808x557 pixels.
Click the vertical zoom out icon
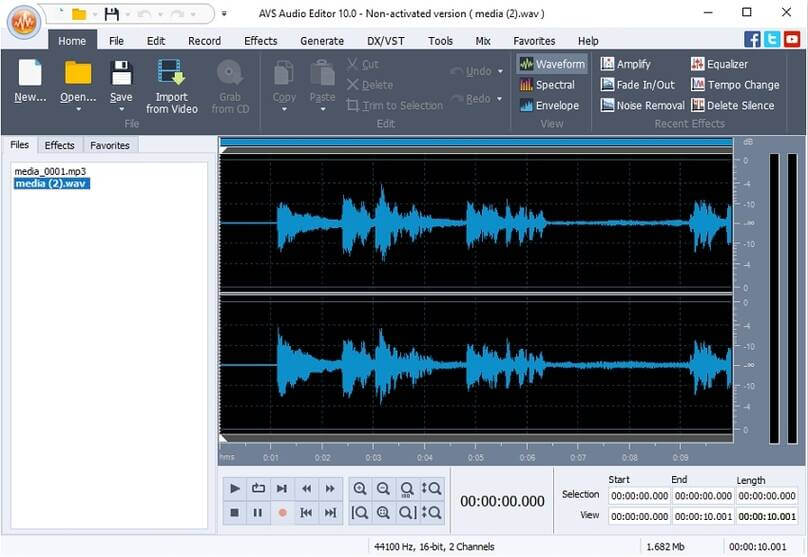pyautogui.click(x=431, y=513)
